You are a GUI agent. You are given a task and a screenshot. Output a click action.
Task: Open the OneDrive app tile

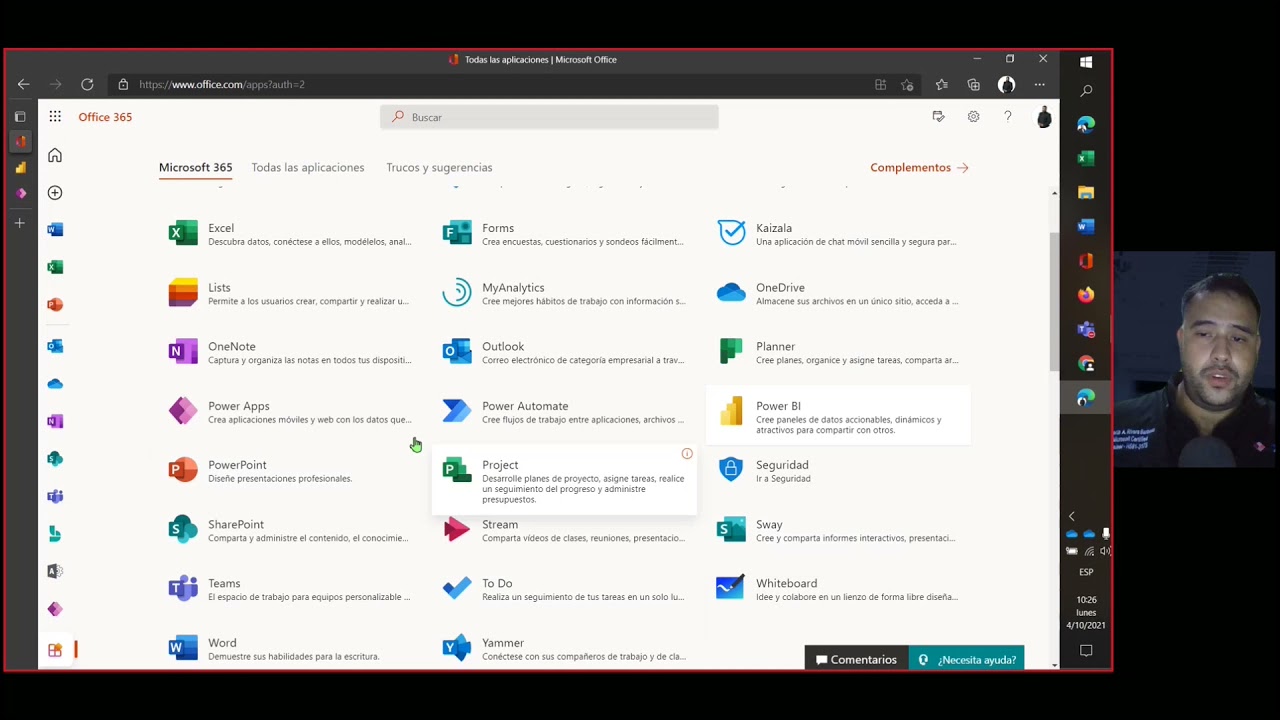click(838, 293)
